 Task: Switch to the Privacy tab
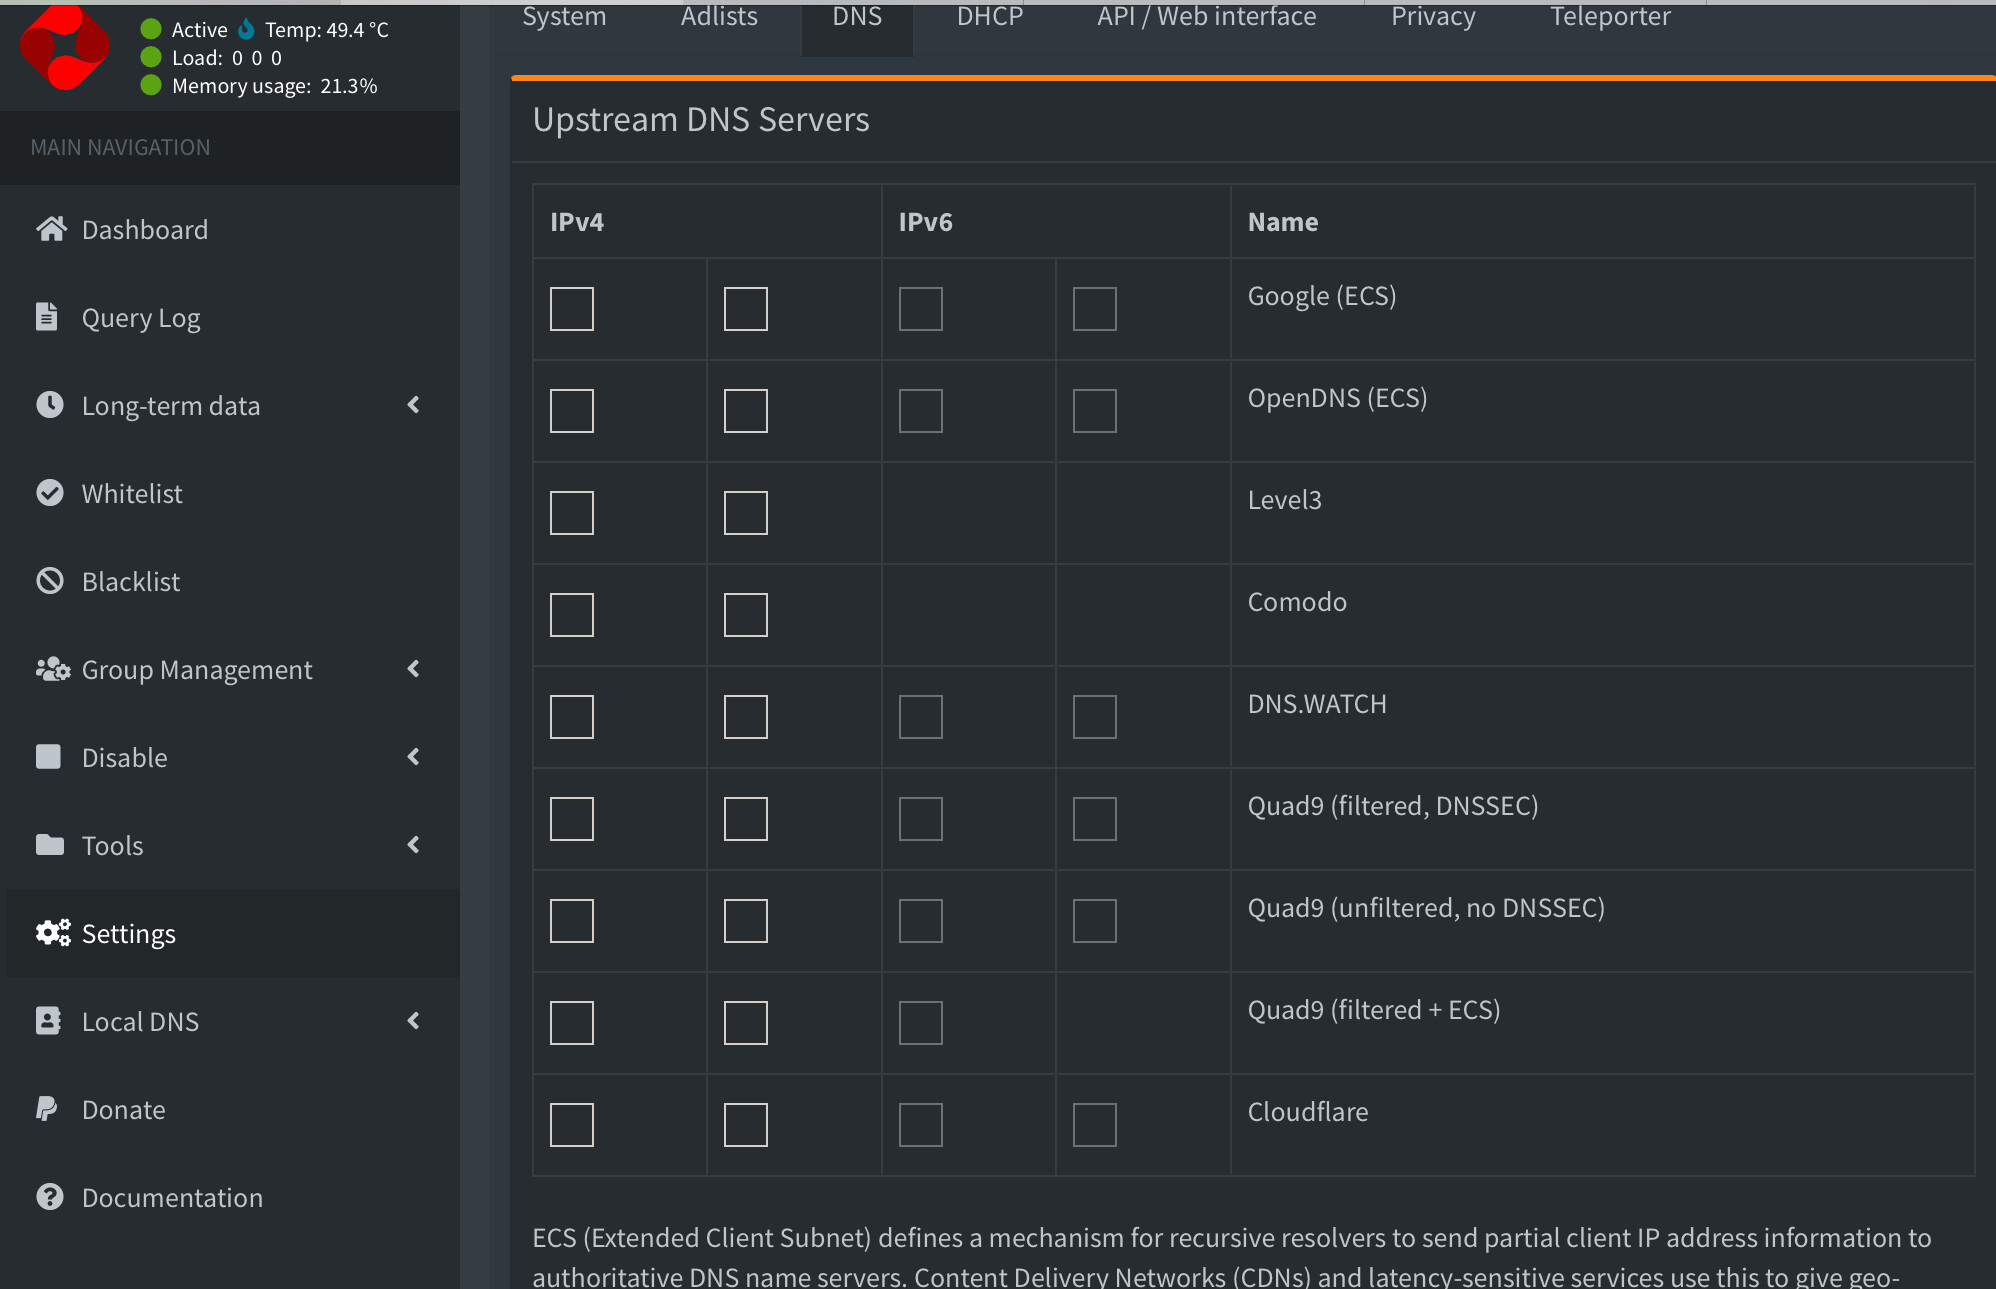[x=1433, y=17]
